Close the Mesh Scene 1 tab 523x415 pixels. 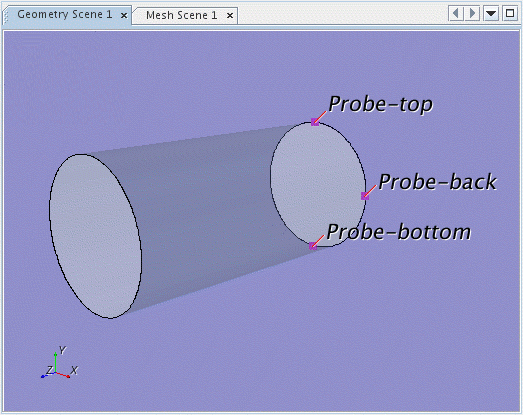click(230, 15)
